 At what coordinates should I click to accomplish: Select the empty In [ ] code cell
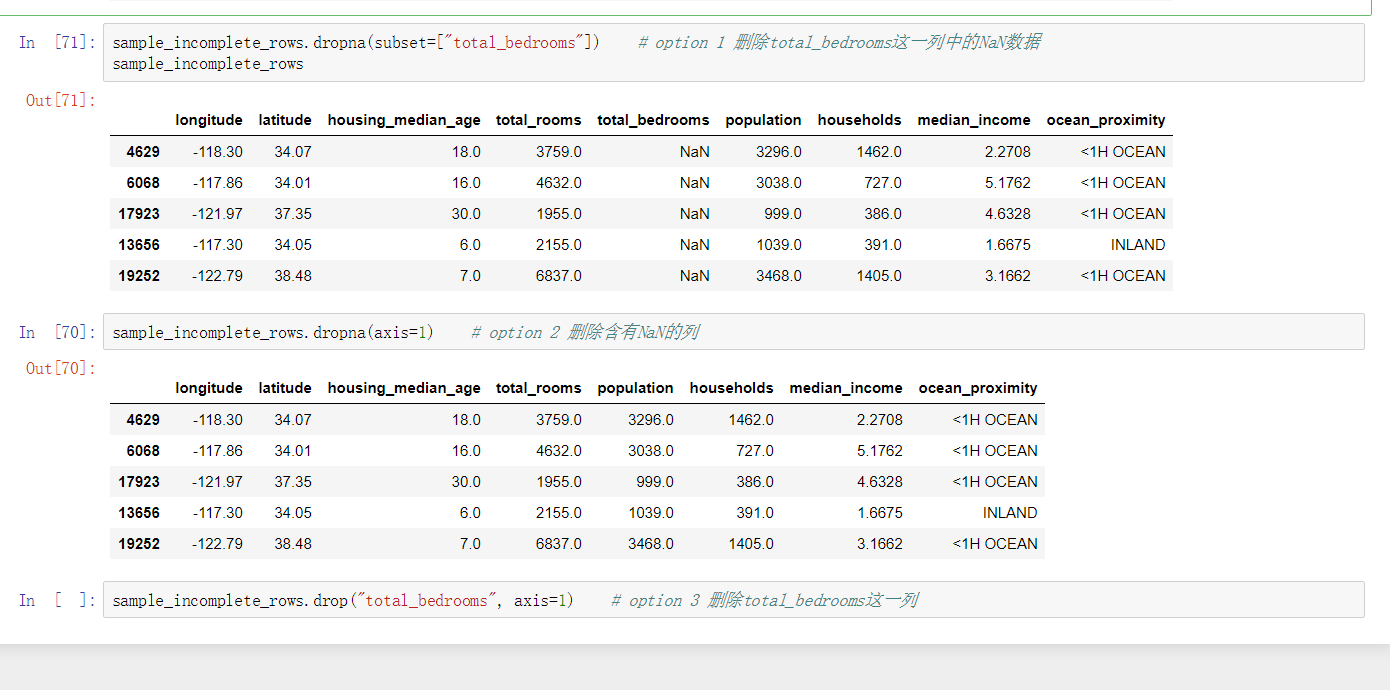click(400, 600)
